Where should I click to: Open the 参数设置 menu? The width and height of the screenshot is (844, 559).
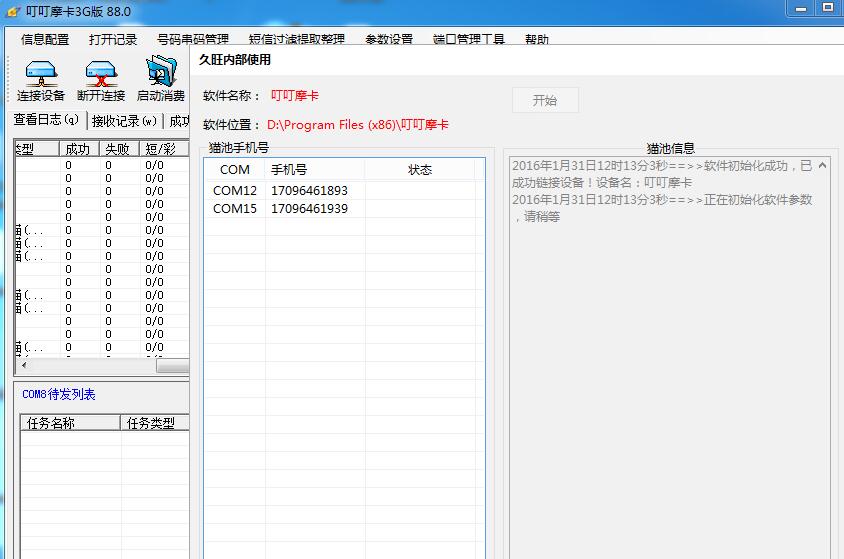point(389,39)
